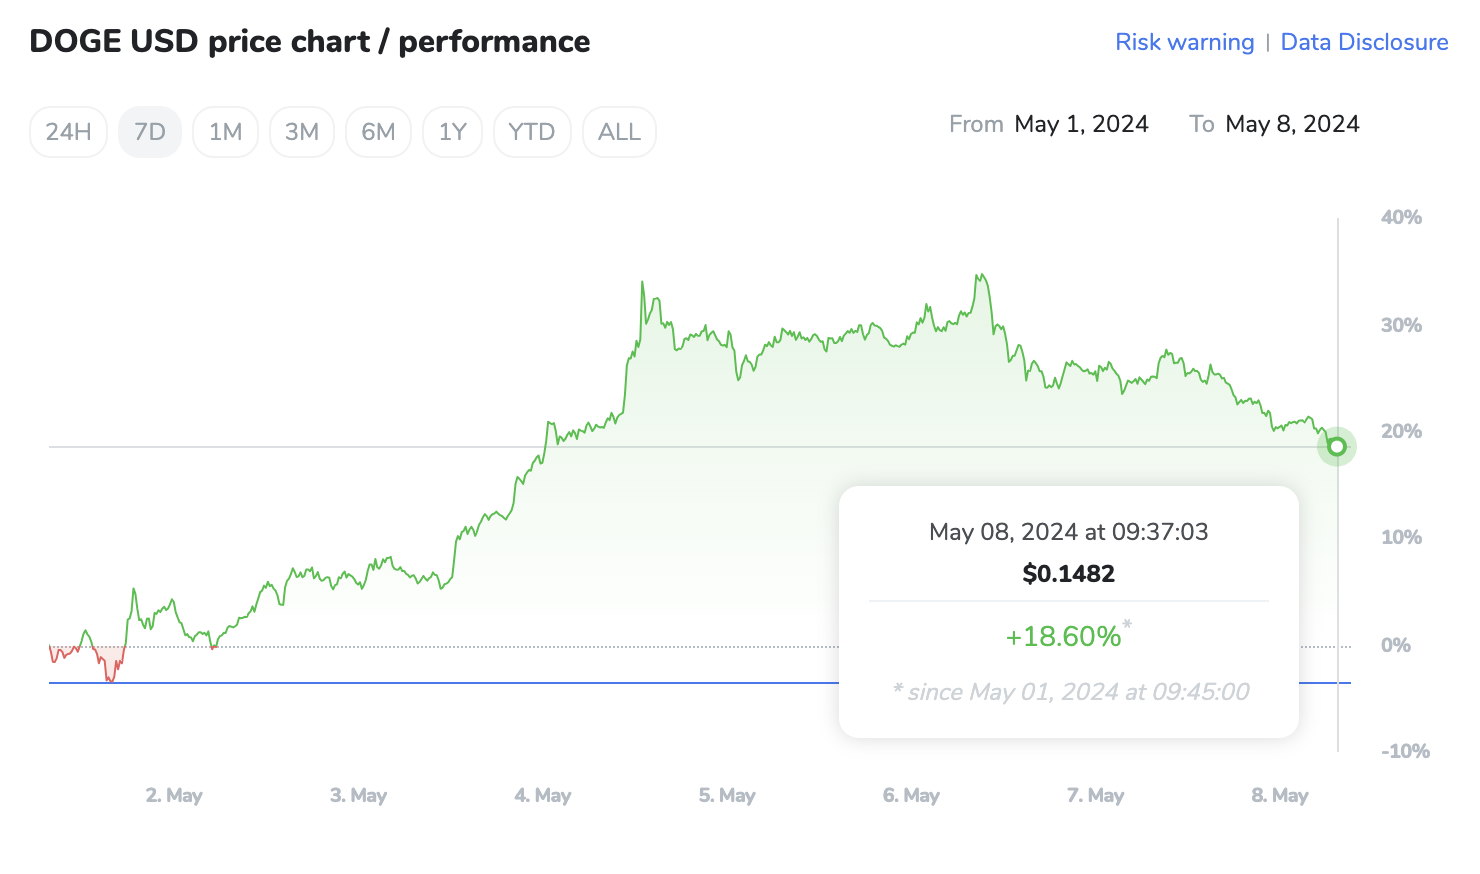Screen dimensions: 1480x874
Task: Open the To date field showing May 8, 2024
Action: point(1292,123)
